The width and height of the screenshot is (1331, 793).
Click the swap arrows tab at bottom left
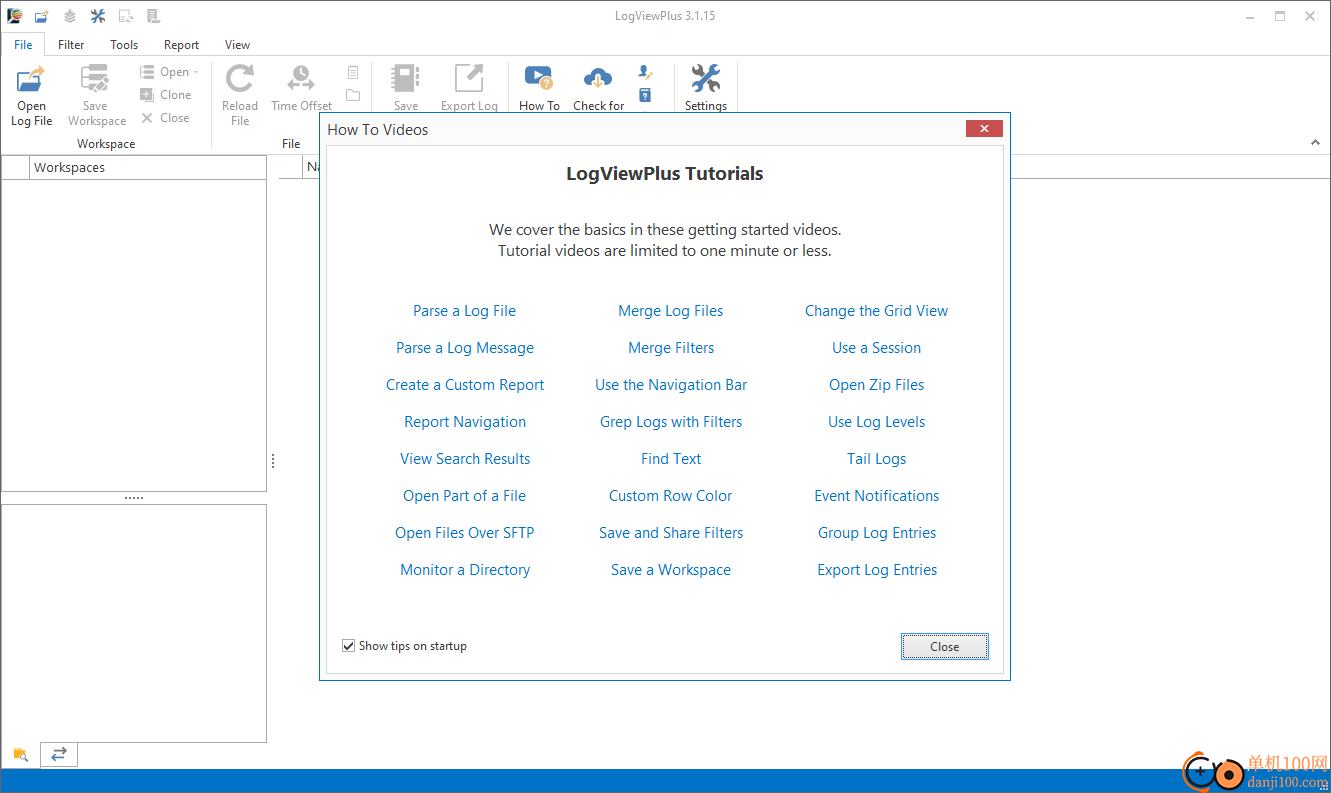pyautogui.click(x=59, y=755)
